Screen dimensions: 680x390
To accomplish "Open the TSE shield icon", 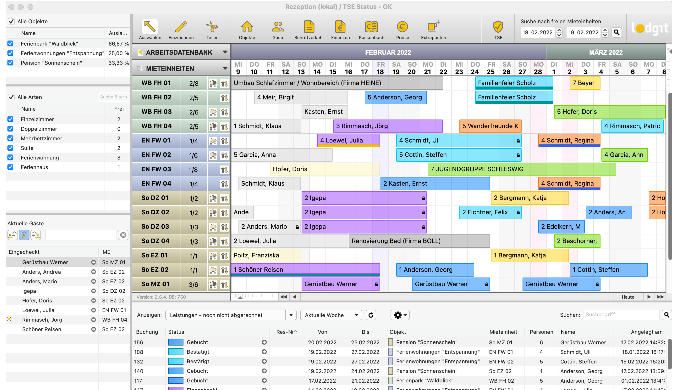I will coord(498,27).
